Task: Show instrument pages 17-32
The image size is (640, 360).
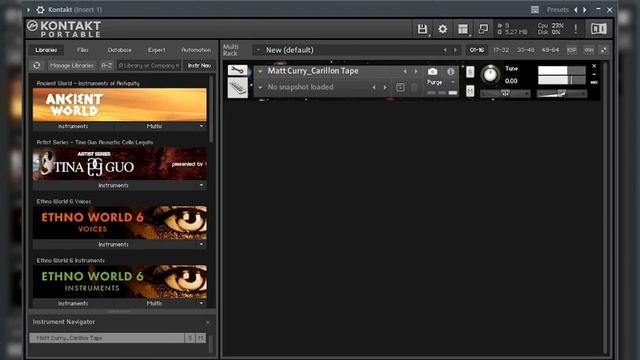Action: (501, 50)
